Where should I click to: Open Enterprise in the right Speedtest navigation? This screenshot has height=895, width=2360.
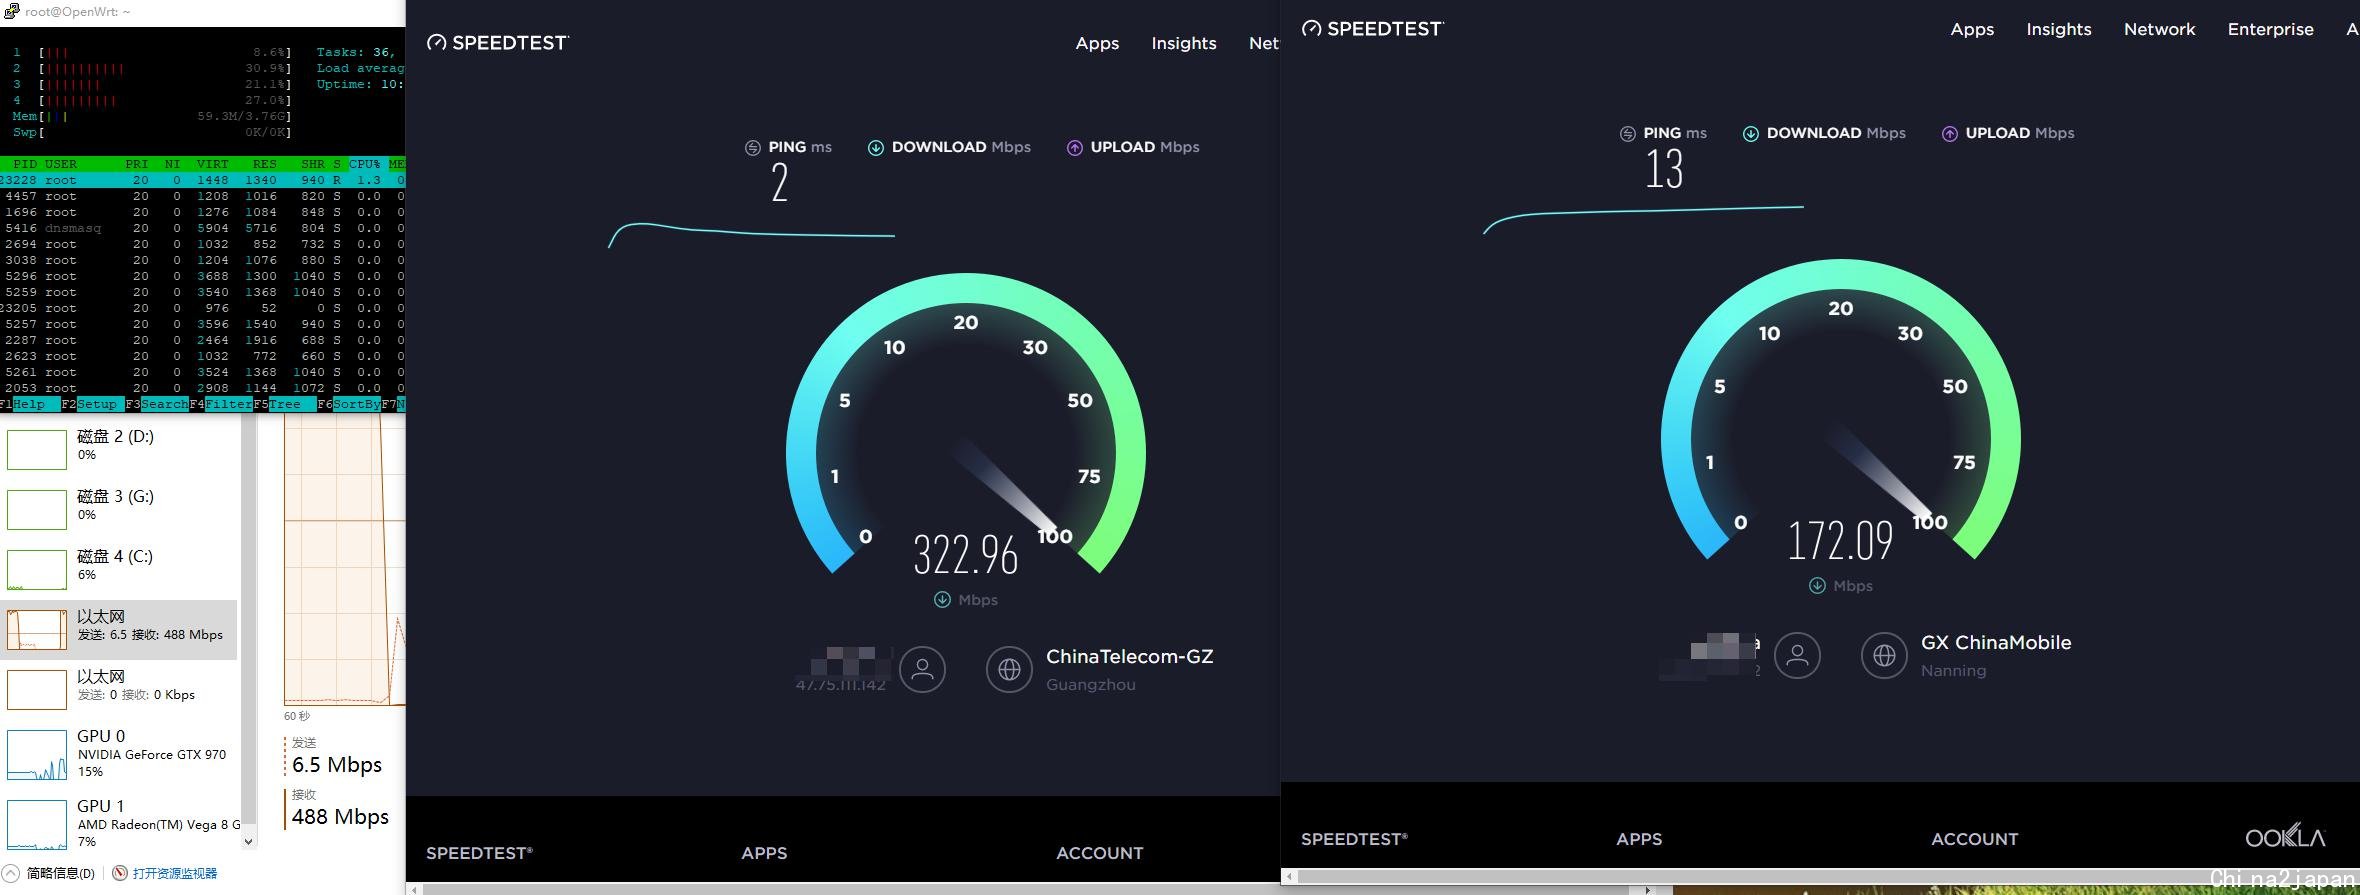coord(2270,29)
